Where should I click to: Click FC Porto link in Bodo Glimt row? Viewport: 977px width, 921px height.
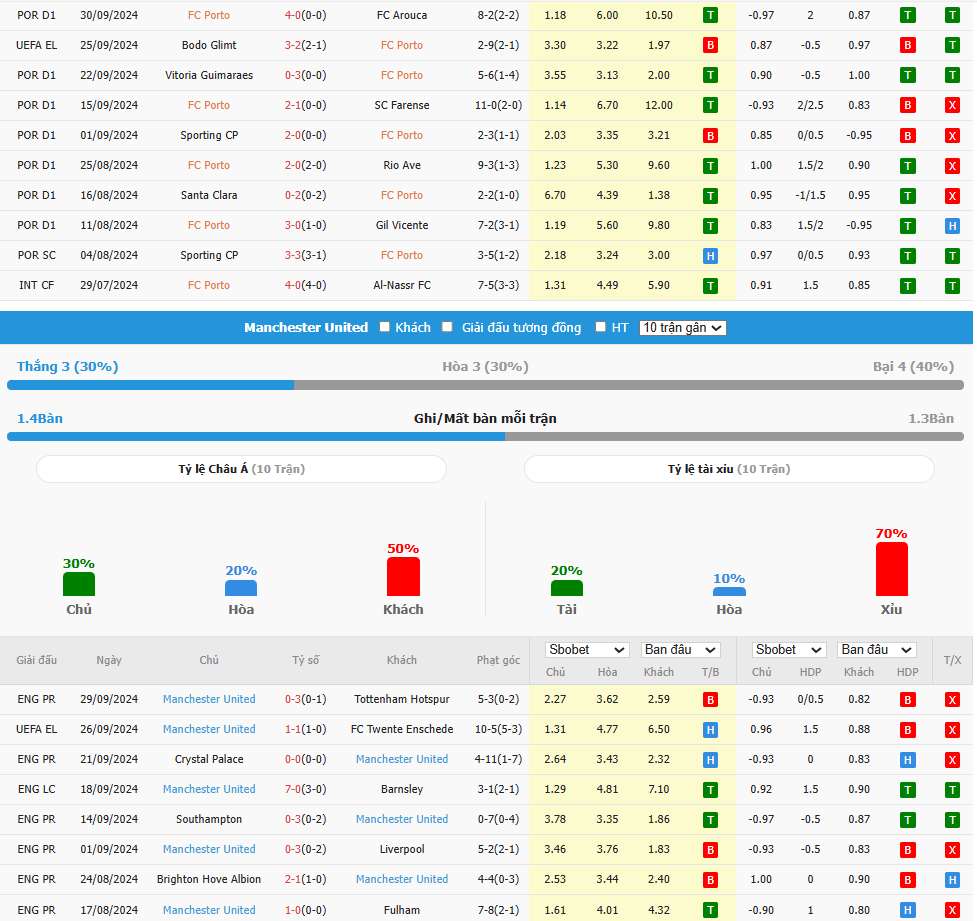coord(402,45)
